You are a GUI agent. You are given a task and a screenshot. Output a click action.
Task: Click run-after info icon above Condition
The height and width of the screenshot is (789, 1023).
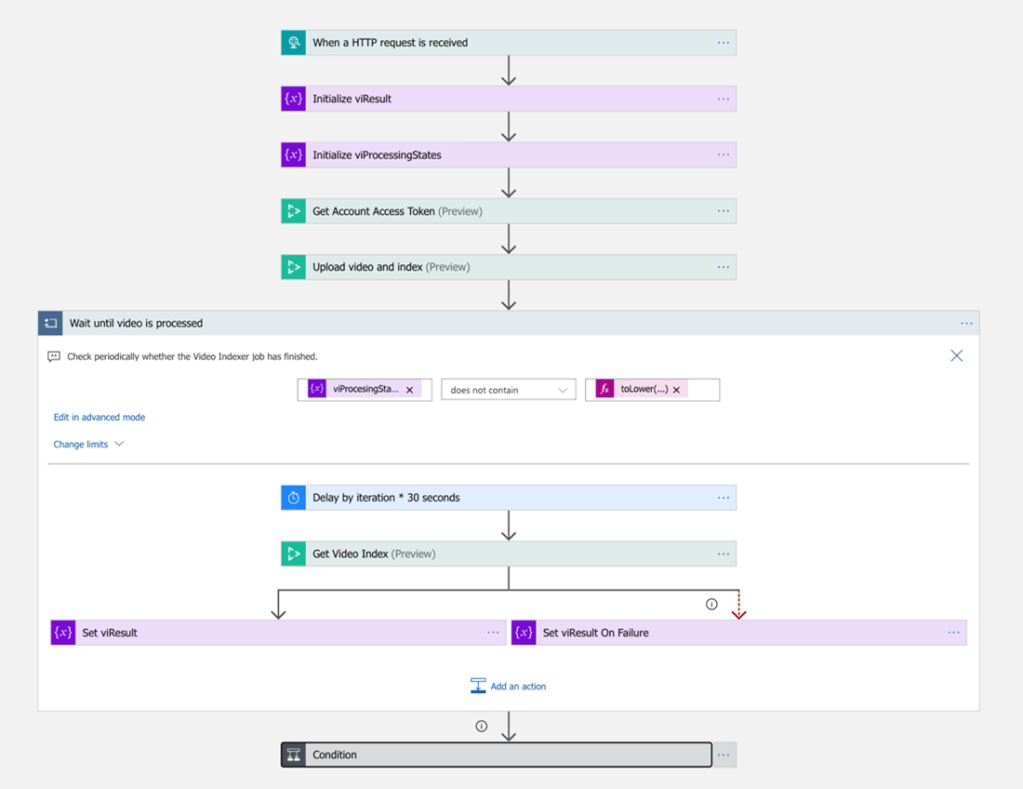pyautogui.click(x=481, y=726)
